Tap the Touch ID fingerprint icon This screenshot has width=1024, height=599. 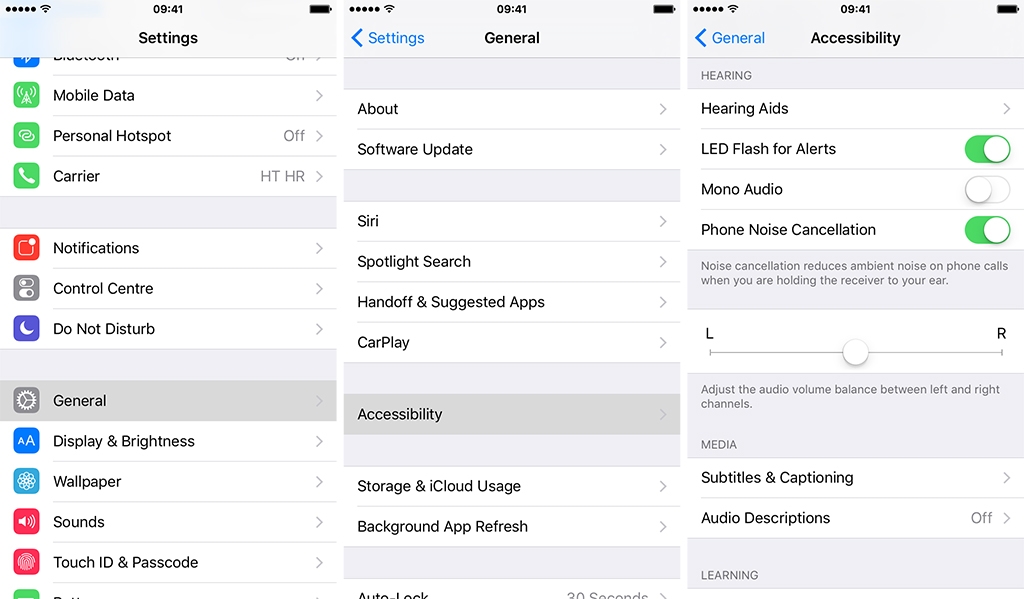pyautogui.click(x=26, y=562)
